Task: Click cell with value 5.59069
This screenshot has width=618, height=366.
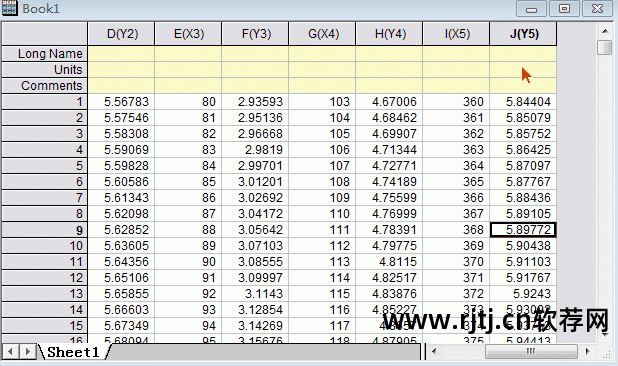Action: click(x=121, y=150)
